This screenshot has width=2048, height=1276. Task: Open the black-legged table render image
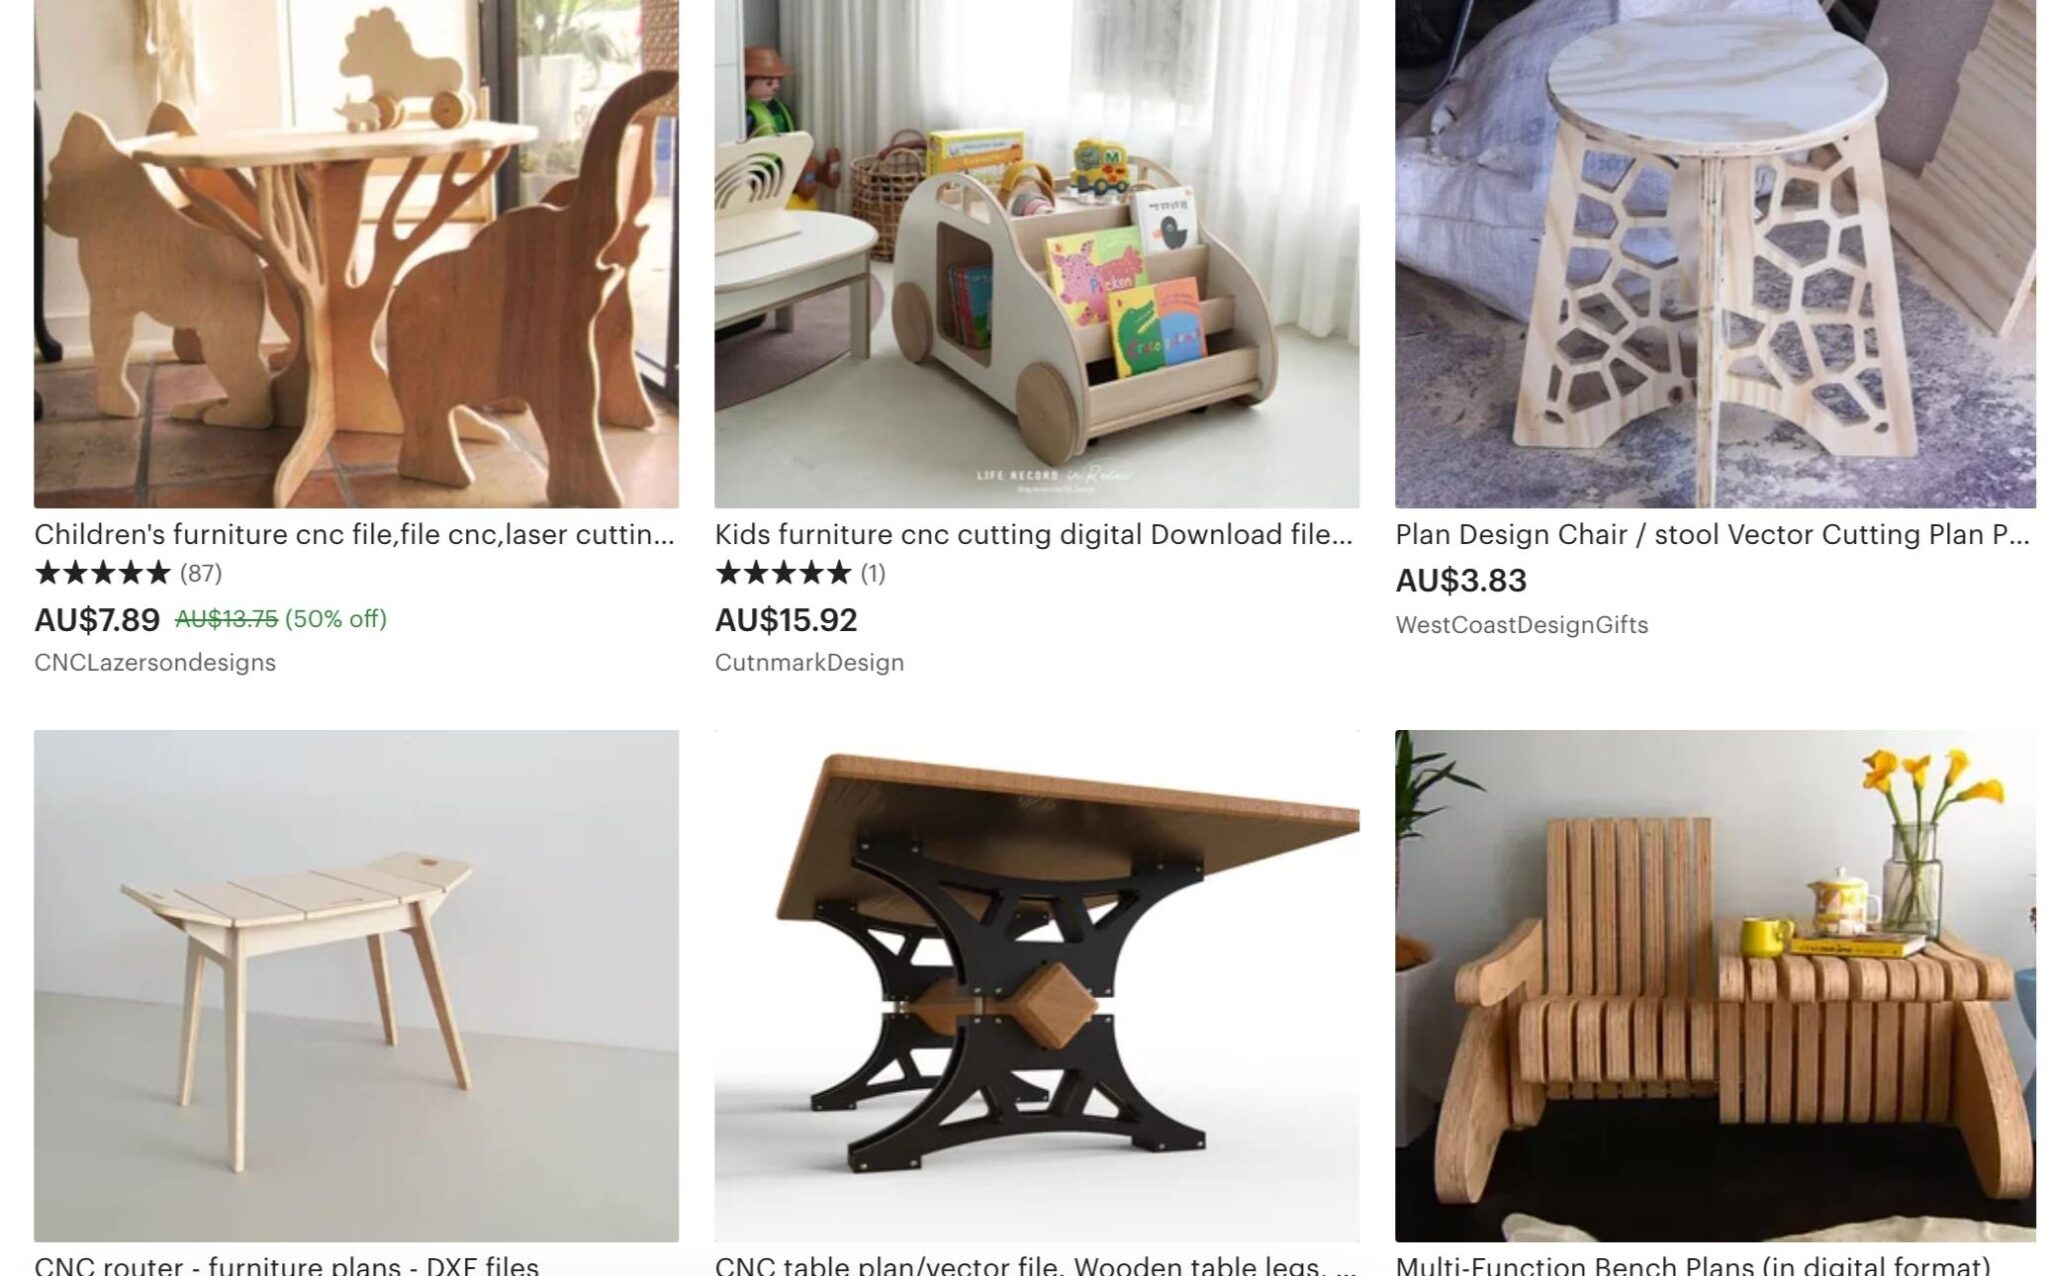click(1036, 986)
